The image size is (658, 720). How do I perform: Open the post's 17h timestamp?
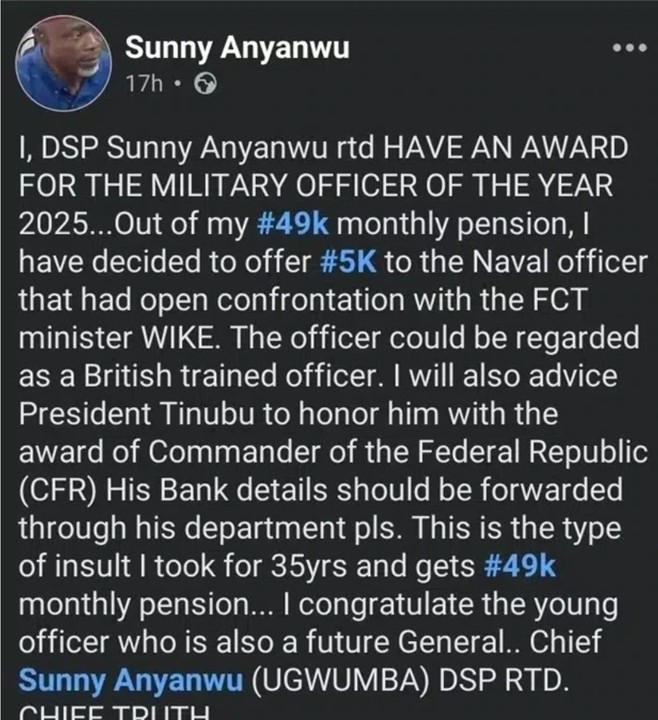pyautogui.click(x=143, y=85)
